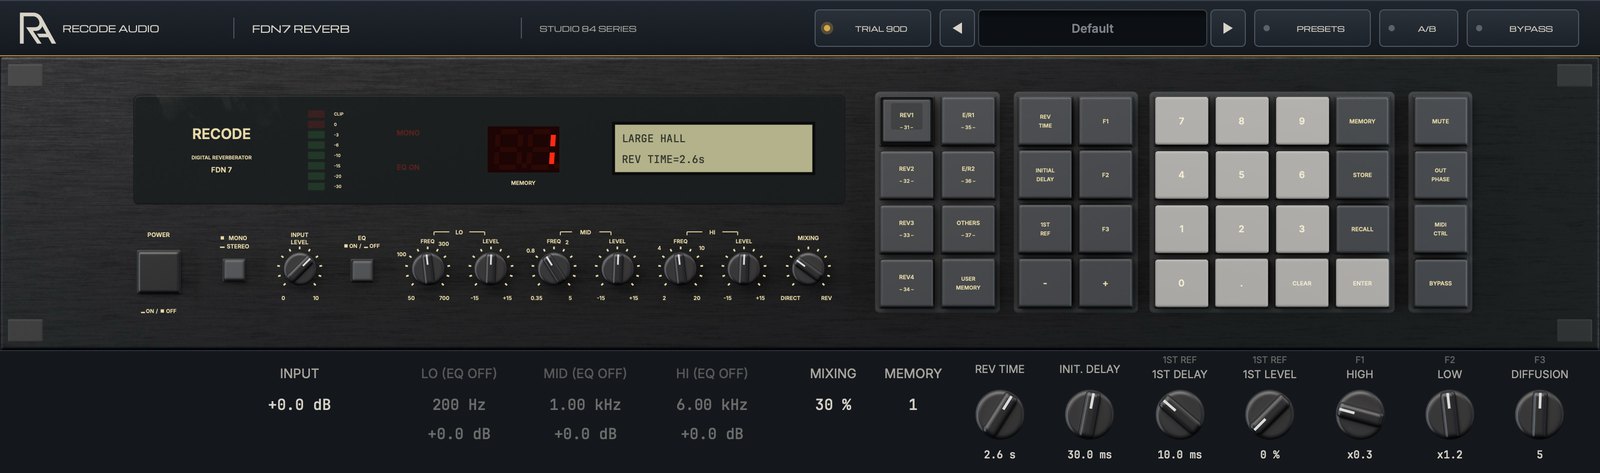1600x473 pixels.
Task: Click the Recall key
Action: (x=1362, y=229)
